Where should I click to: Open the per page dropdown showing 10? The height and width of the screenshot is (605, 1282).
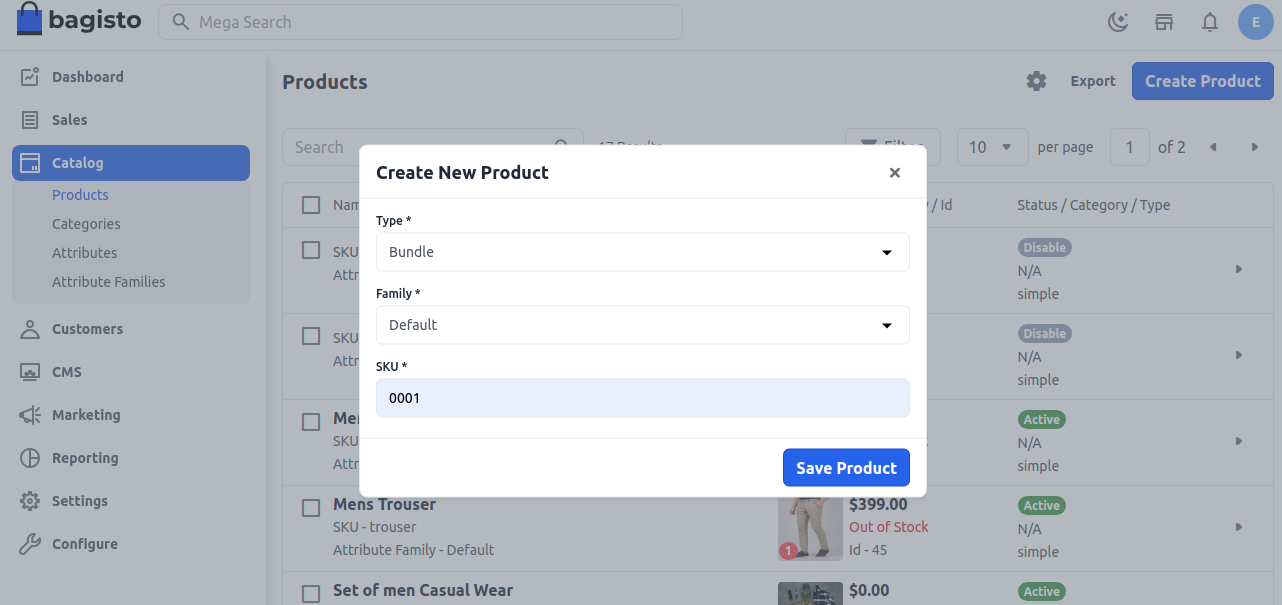991,146
